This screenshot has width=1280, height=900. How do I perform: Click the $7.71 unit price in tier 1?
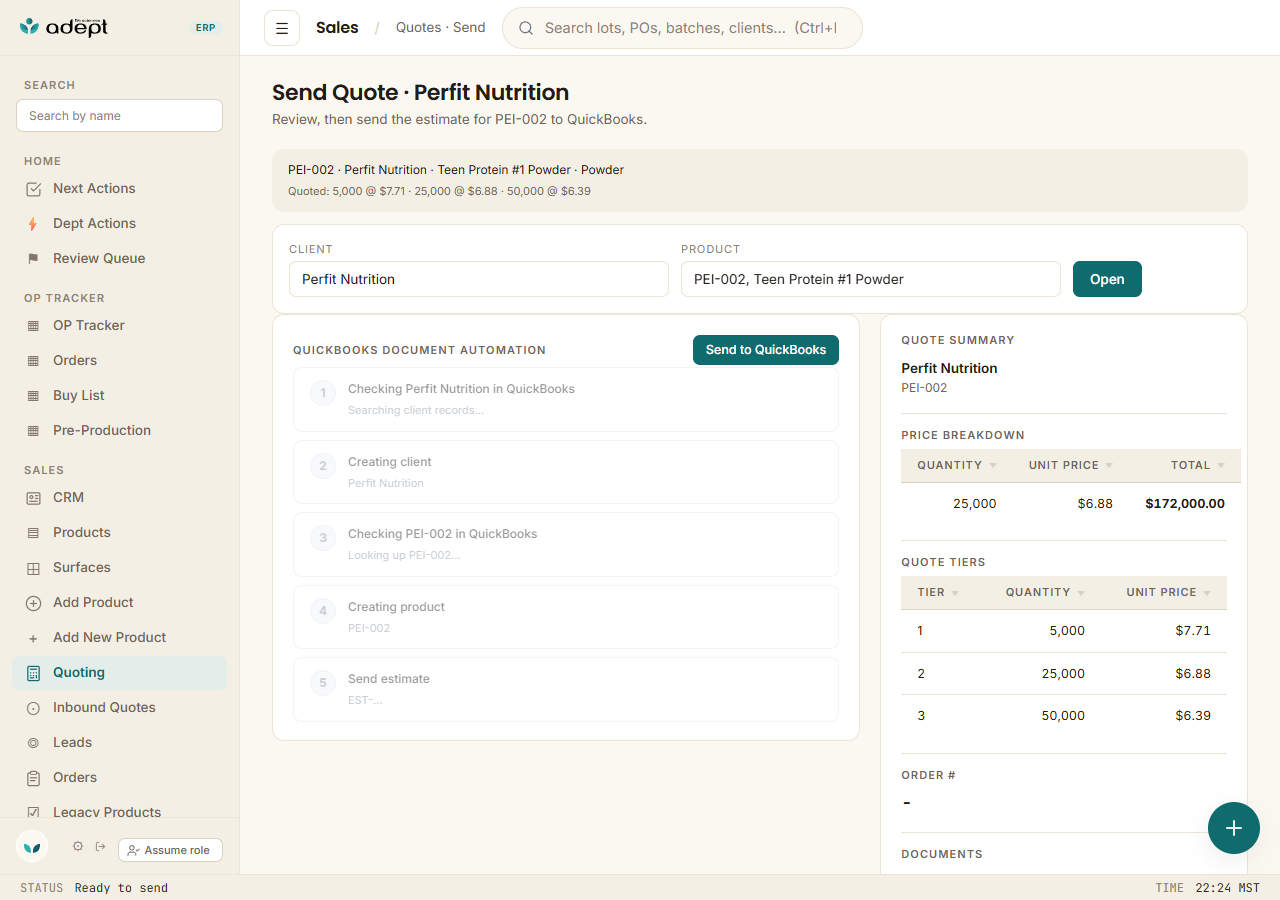[x=1193, y=631]
